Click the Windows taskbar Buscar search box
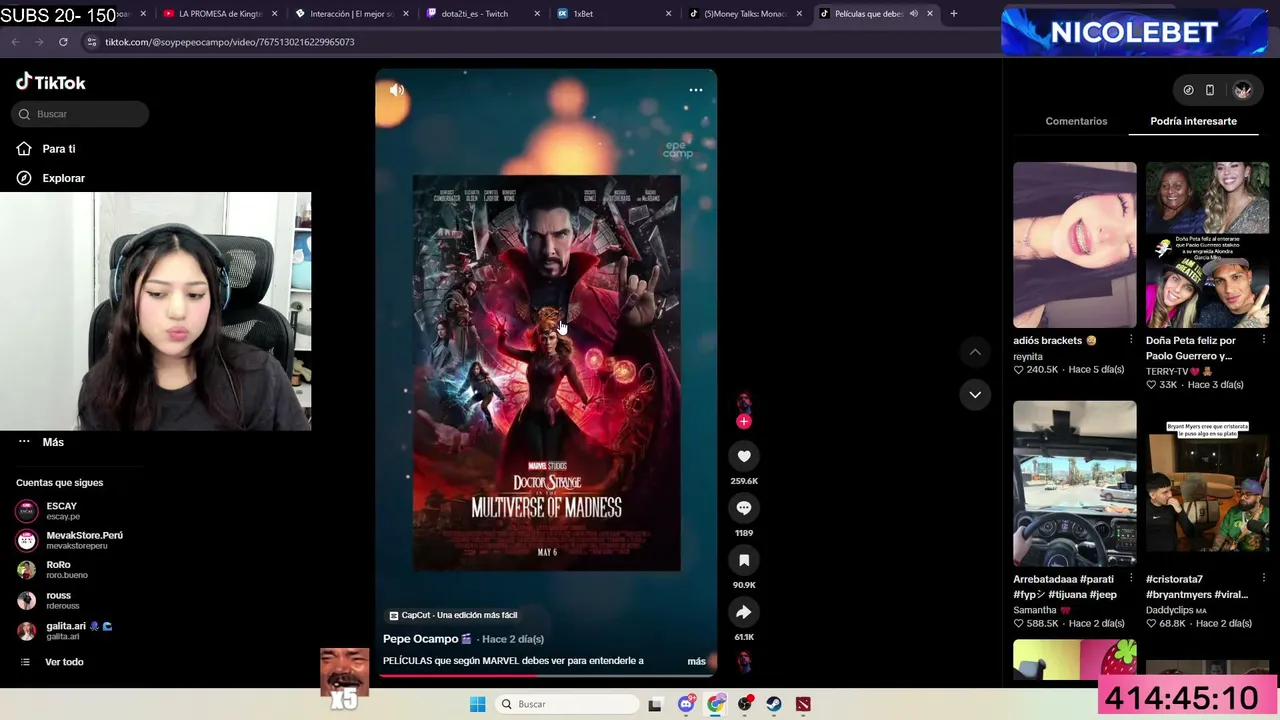1280x720 pixels. coord(568,704)
